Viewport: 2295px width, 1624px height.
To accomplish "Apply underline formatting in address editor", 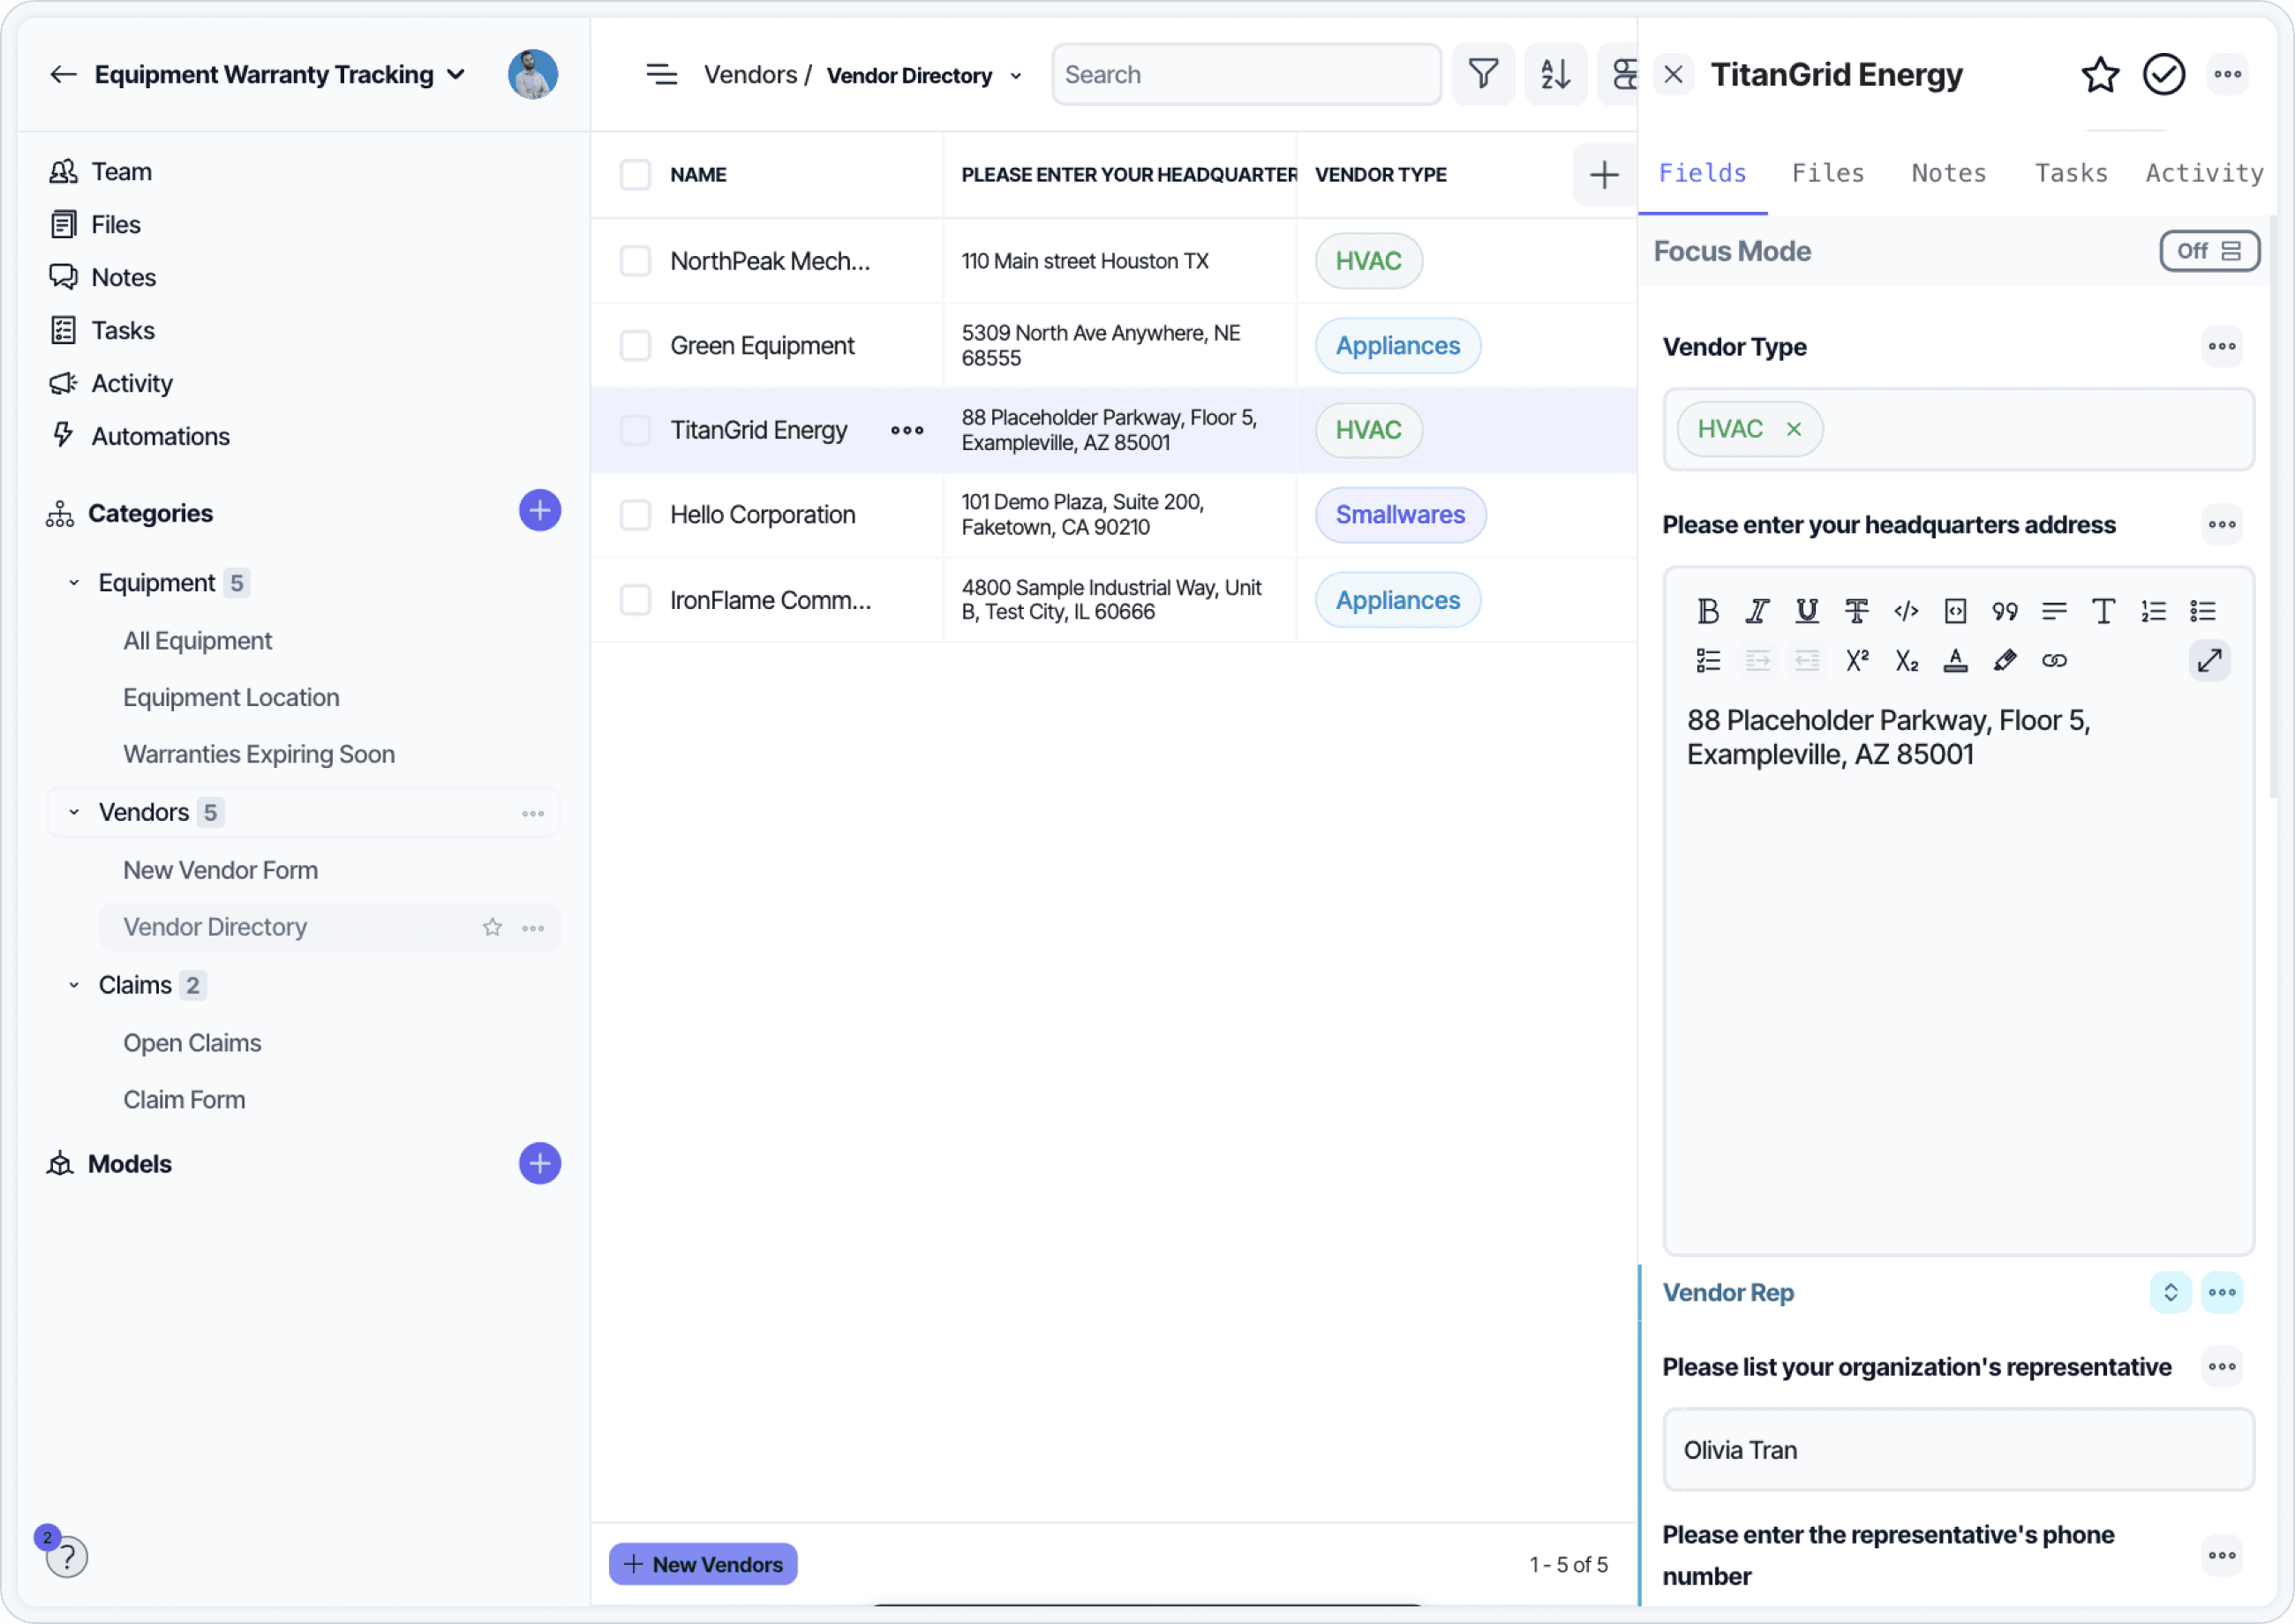I will 1806,611.
